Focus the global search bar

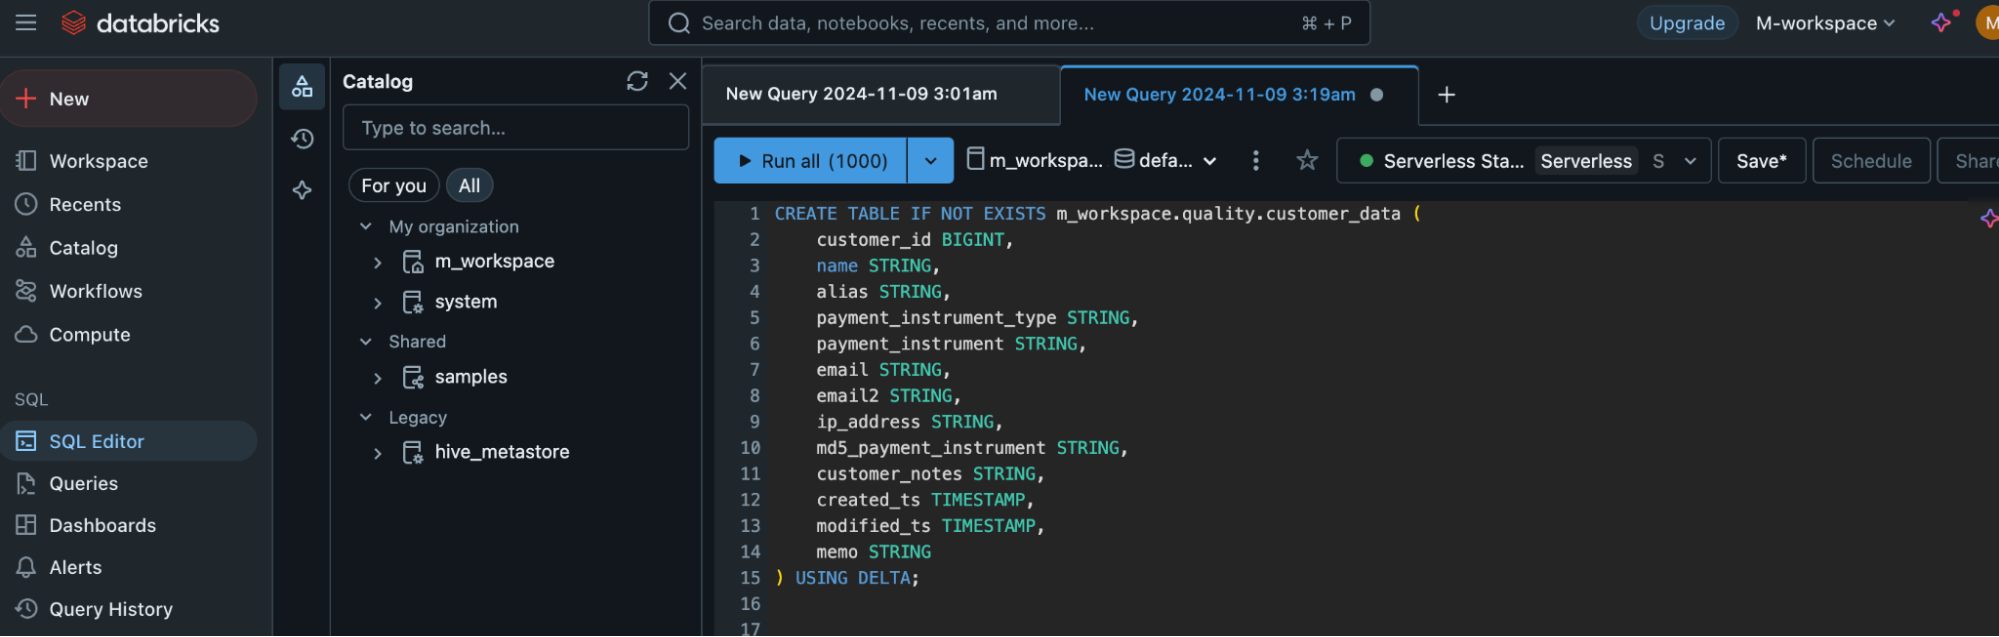click(x=1009, y=22)
